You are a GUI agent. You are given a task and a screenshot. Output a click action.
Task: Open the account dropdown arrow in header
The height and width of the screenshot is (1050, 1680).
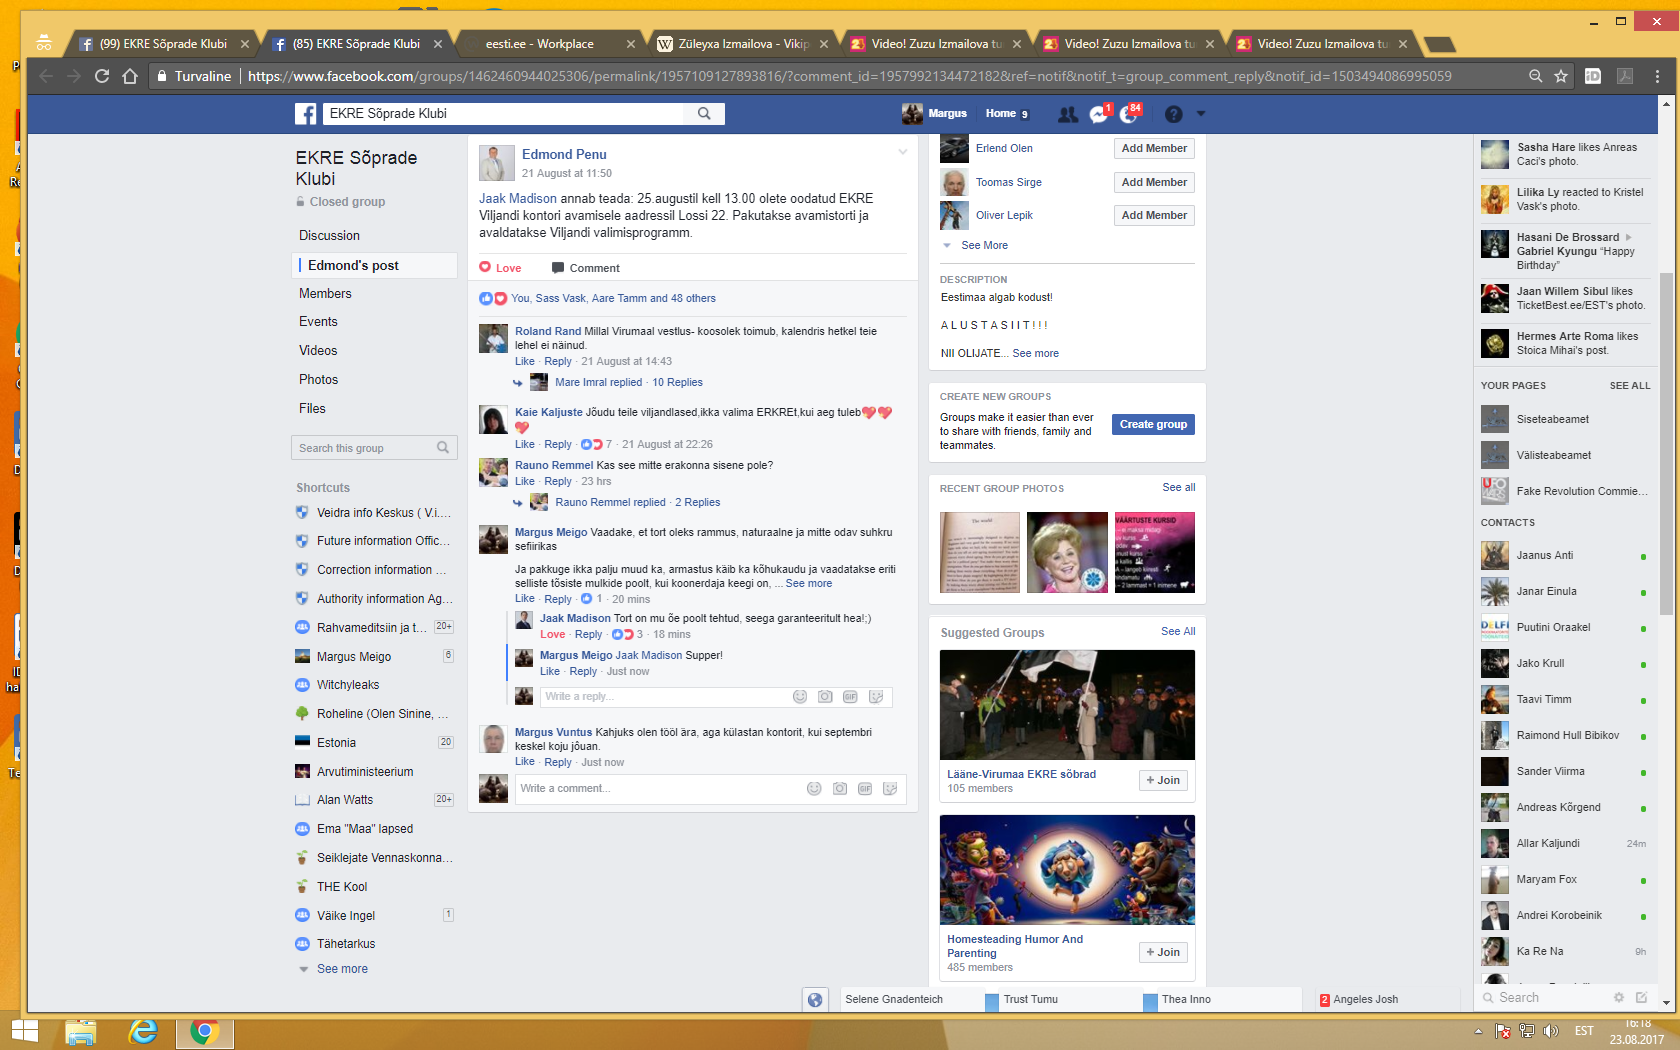click(x=1201, y=114)
